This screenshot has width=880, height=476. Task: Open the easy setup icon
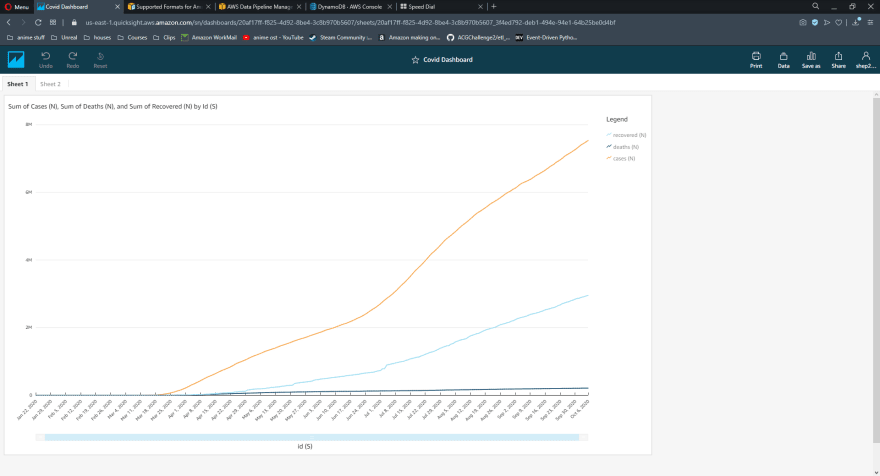[870, 22]
